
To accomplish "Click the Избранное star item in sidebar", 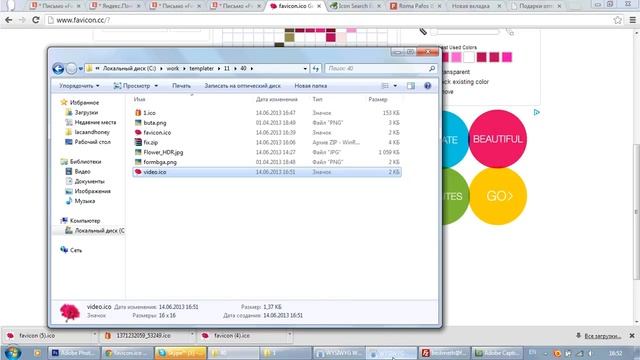I will coord(80,102).
